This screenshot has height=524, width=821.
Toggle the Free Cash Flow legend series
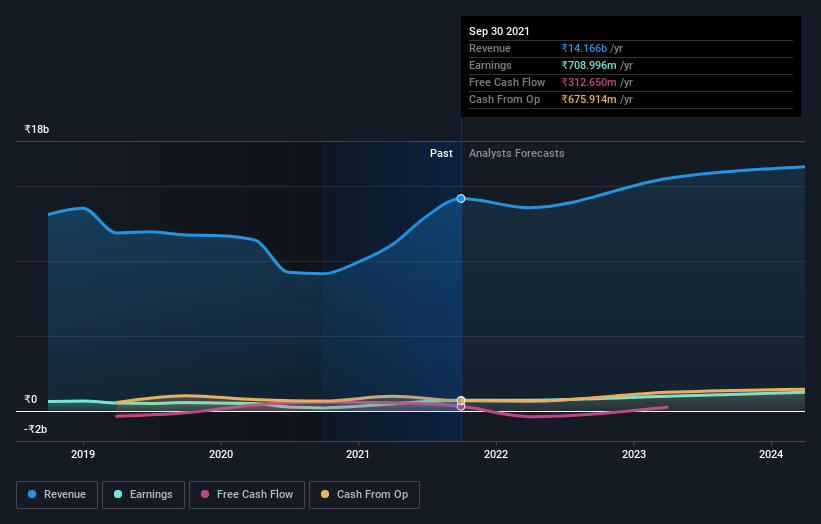point(247,495)
